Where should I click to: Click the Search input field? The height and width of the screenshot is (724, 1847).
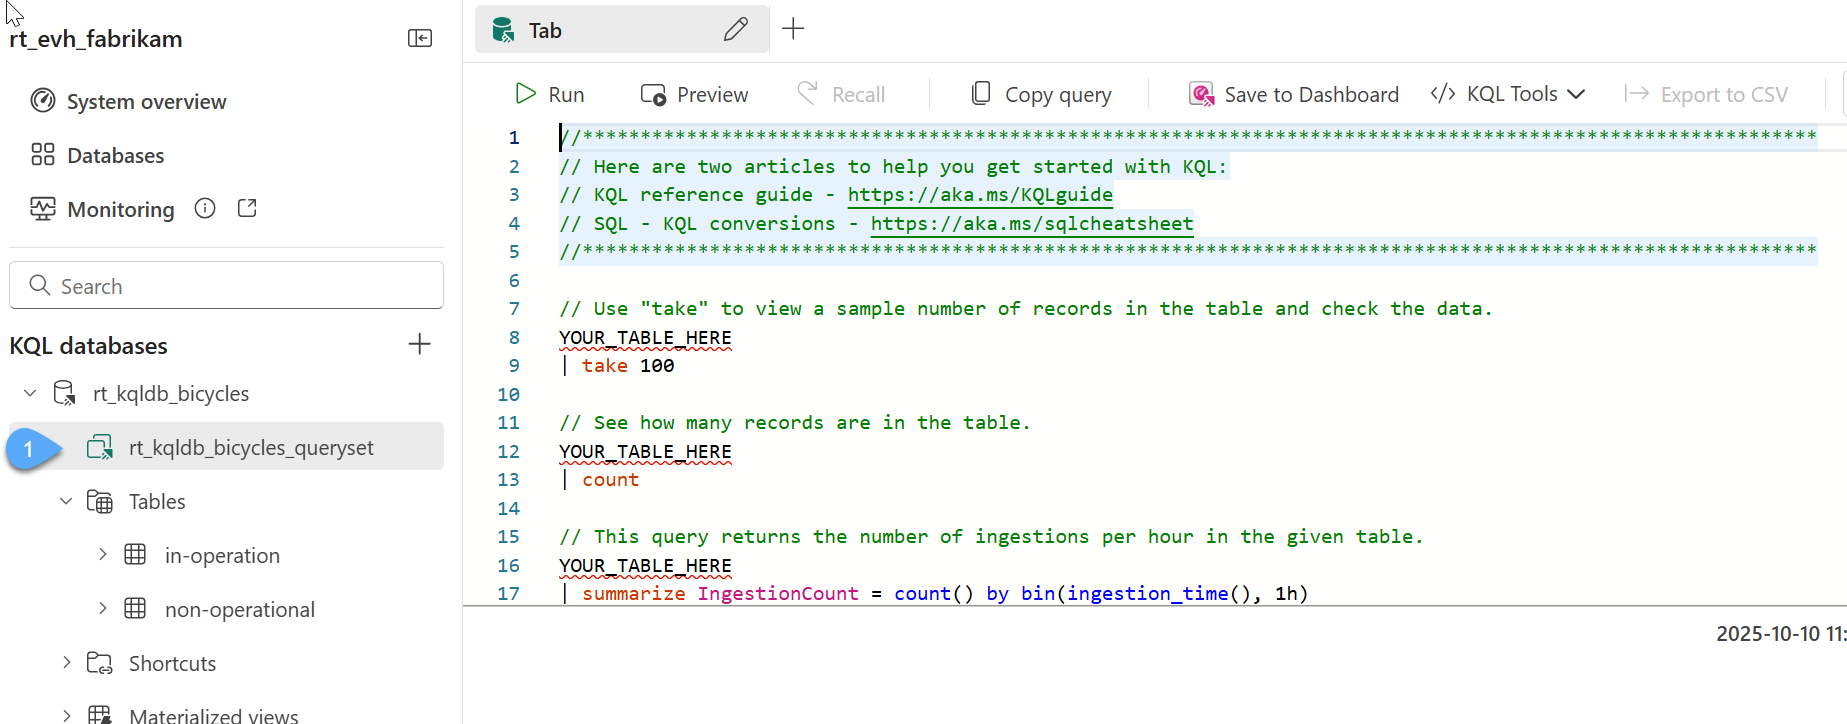pyautogui.click(x=226, y=286)
